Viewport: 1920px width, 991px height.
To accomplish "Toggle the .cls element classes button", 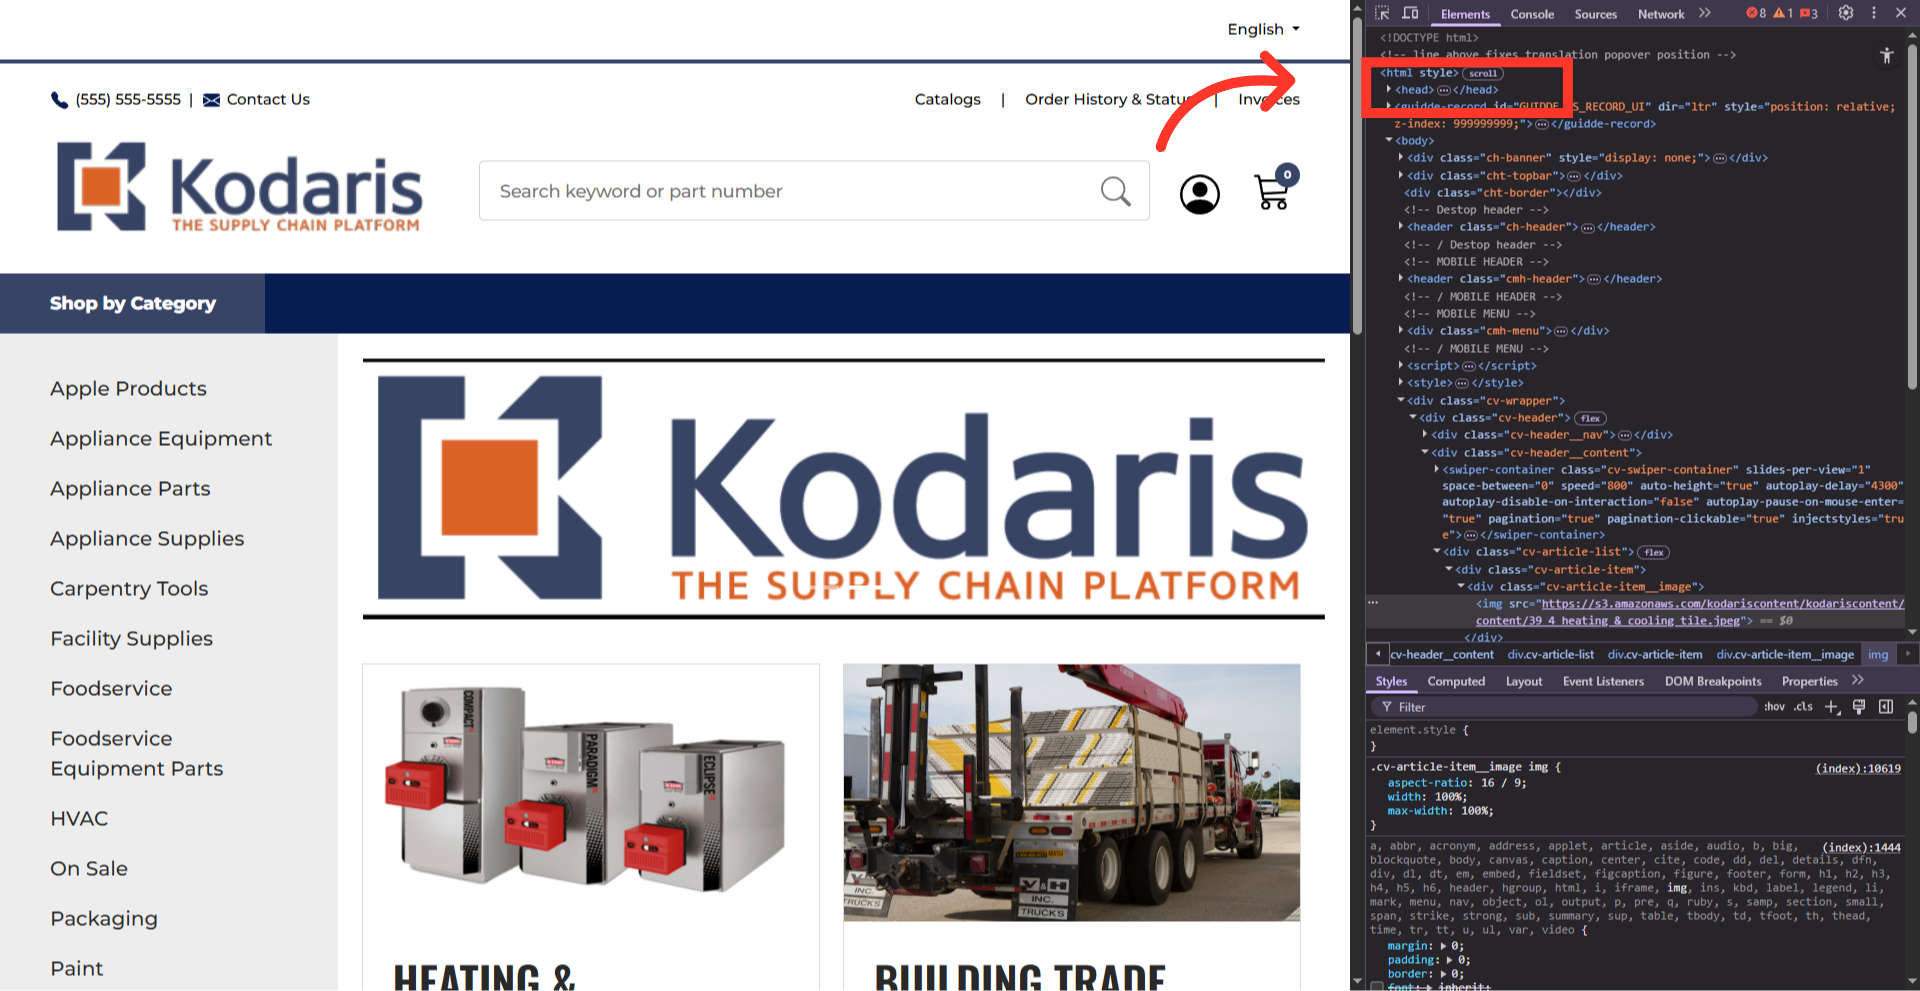I will [x=1803, y=707].
